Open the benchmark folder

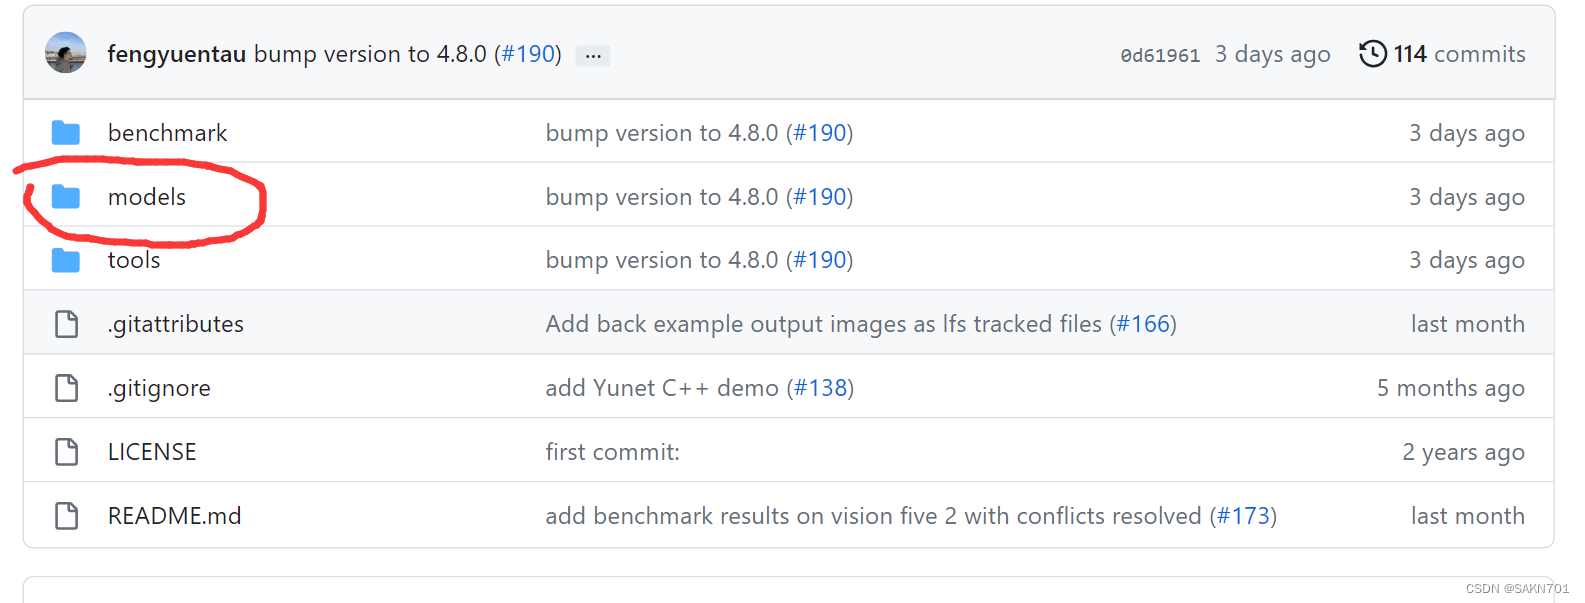(167, 133)
